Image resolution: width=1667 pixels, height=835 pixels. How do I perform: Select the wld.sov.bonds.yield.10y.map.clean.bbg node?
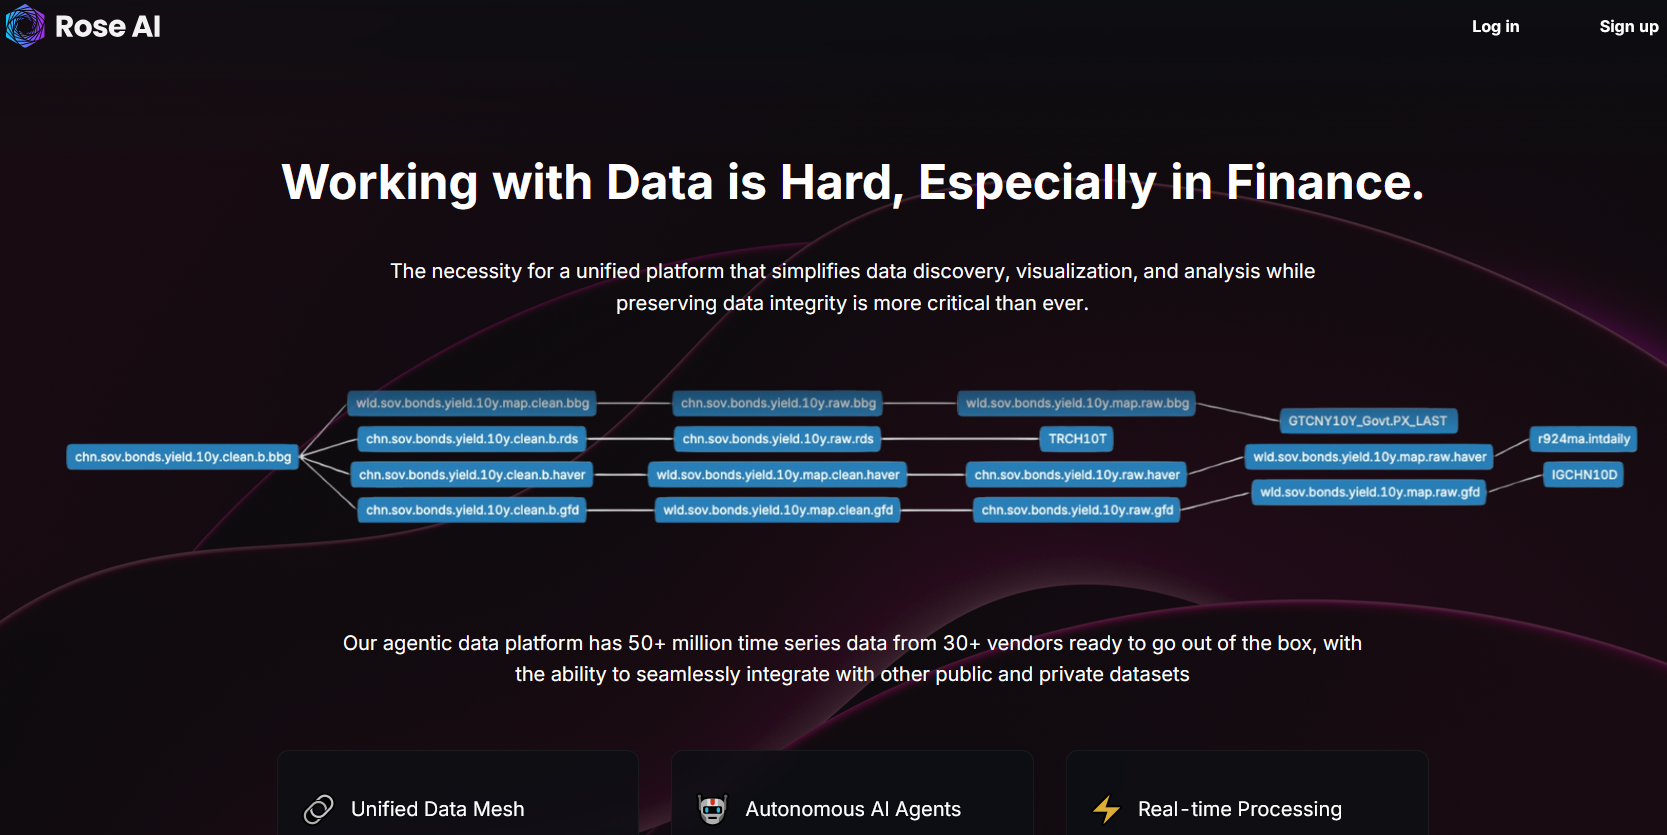[x=472, y=403]
